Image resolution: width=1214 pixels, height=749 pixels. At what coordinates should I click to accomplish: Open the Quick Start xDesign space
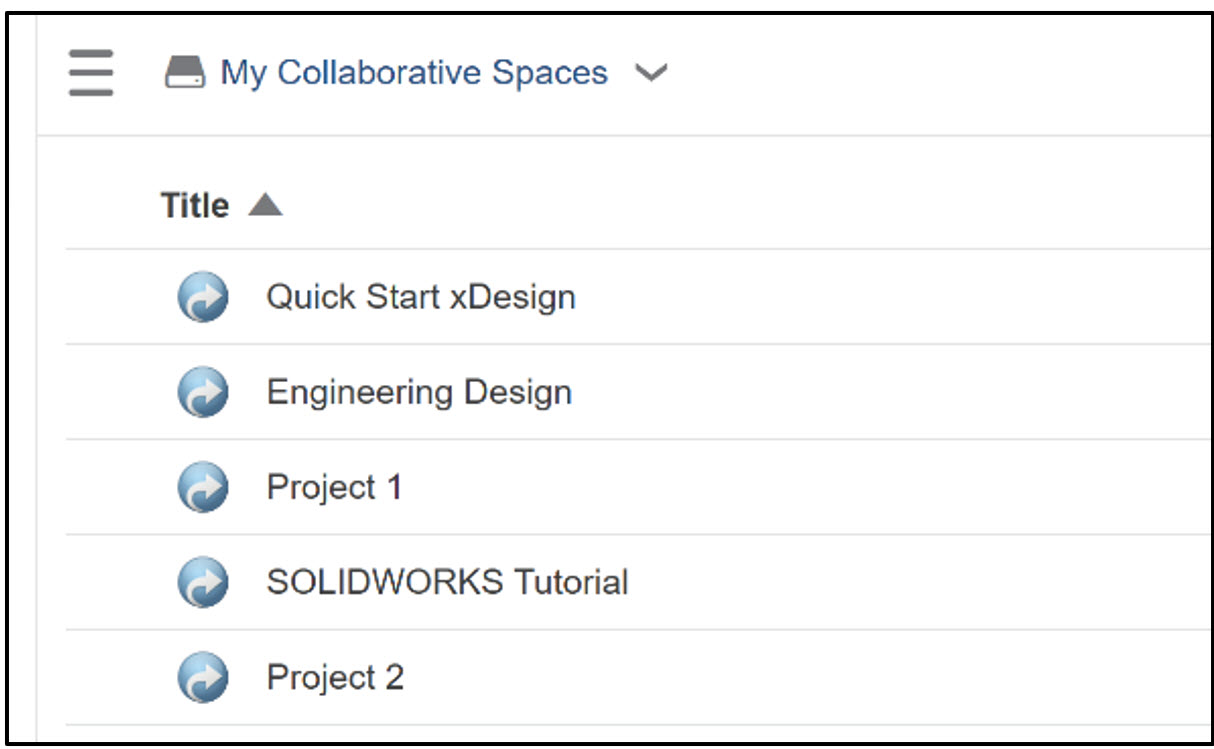coord(420,296)
